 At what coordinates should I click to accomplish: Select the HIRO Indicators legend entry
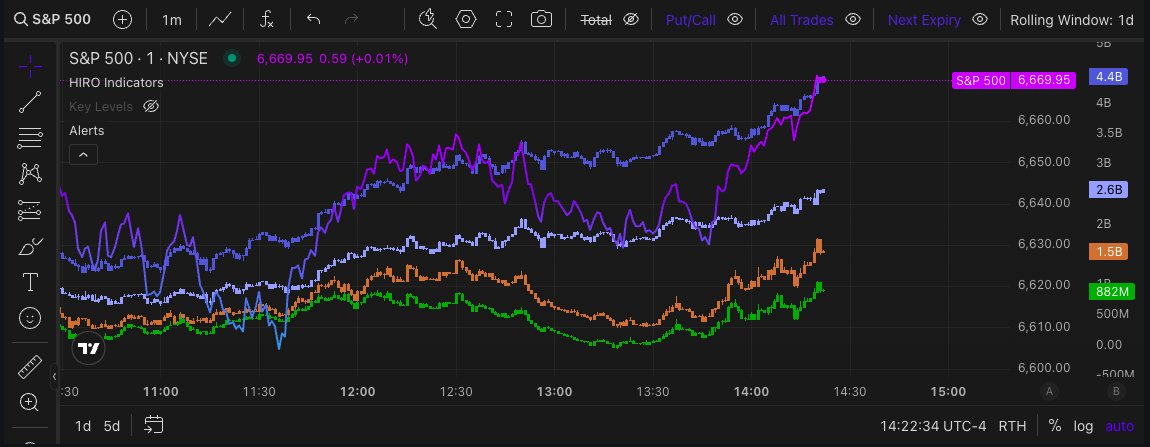tap(116, 82)
